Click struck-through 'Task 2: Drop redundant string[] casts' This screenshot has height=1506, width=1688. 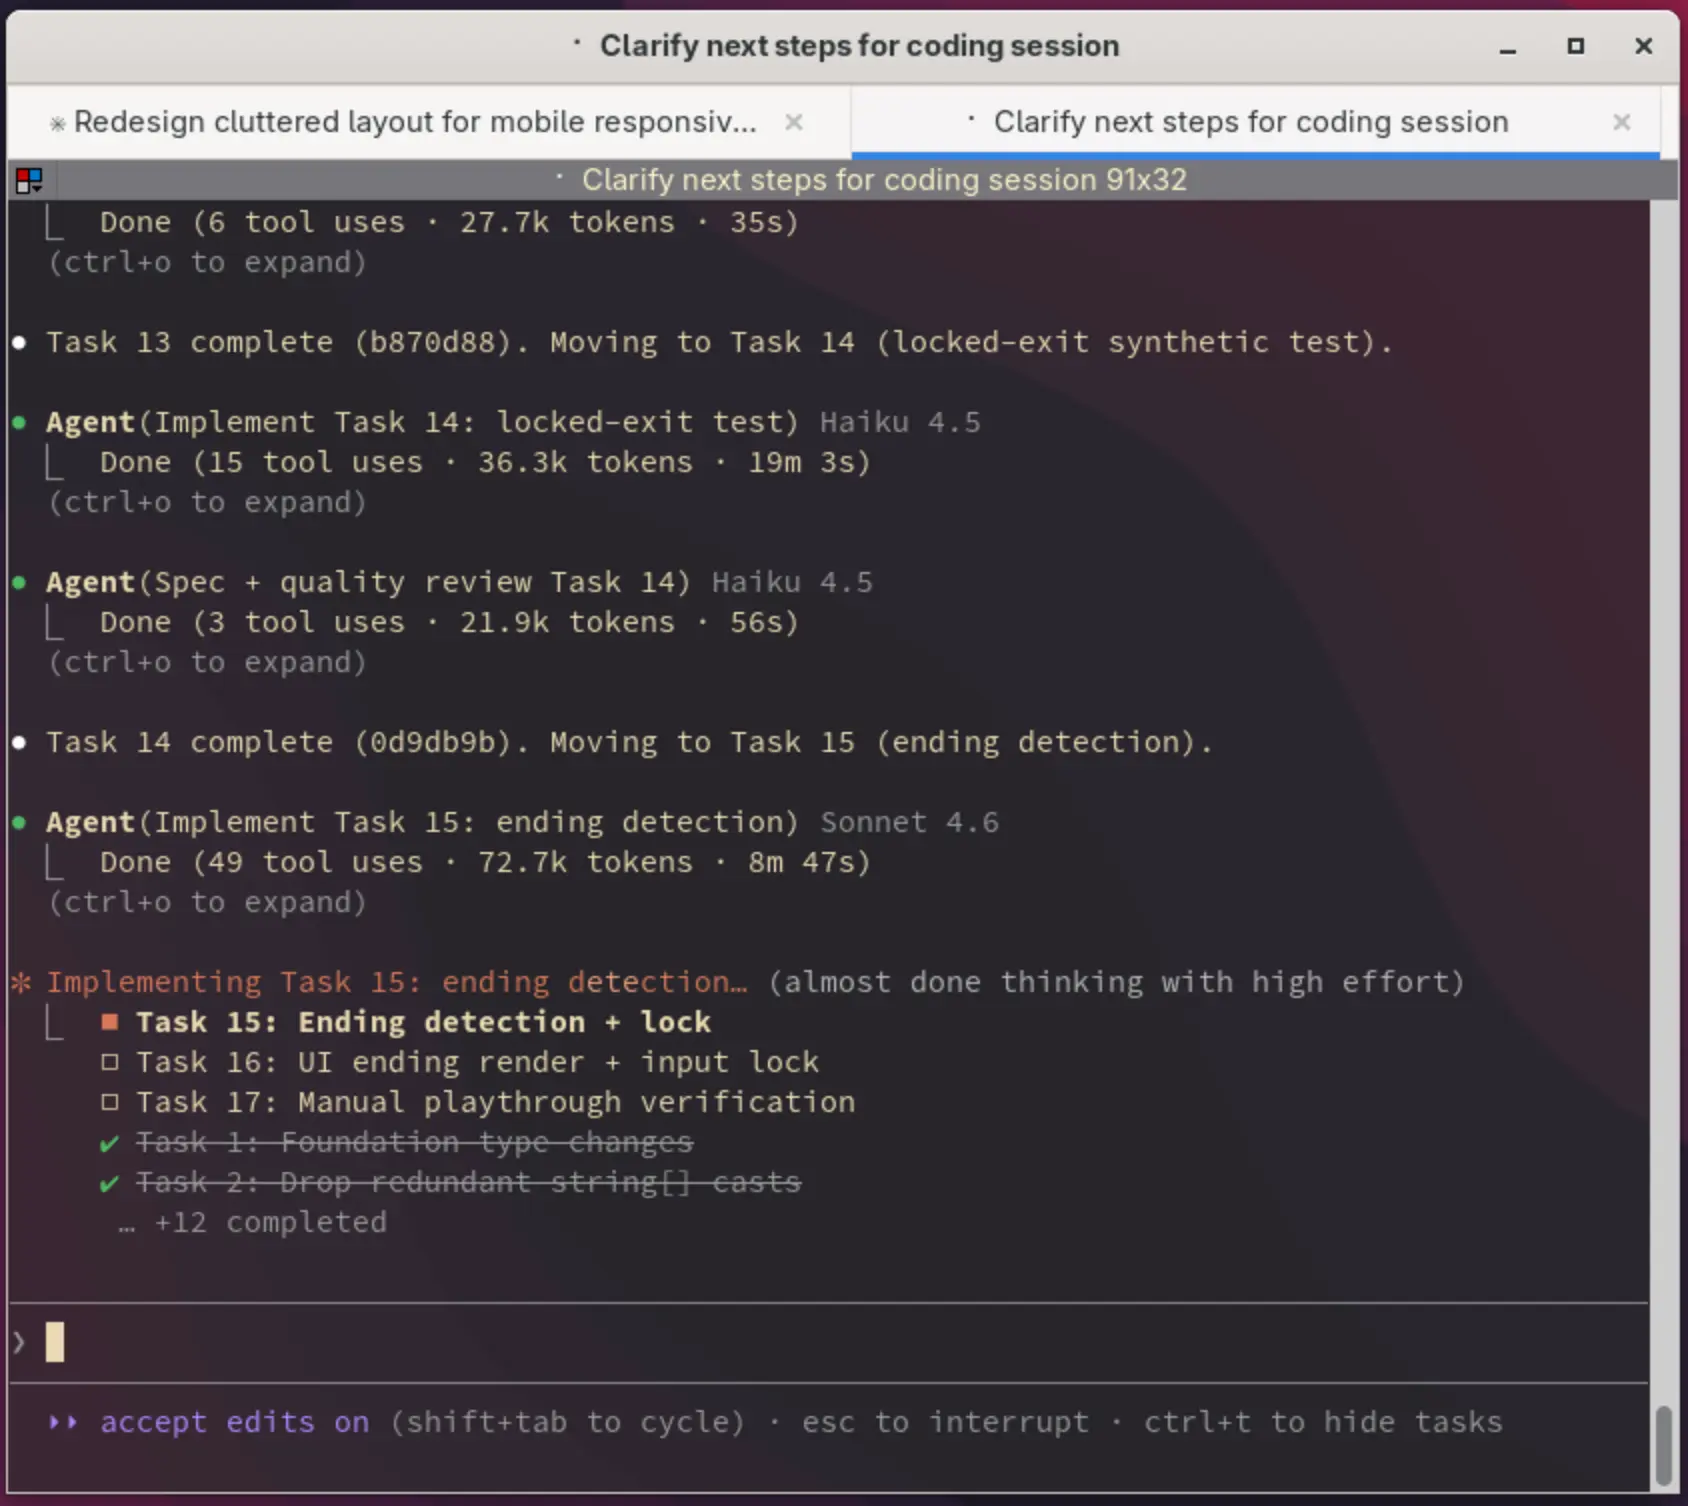[x=468, y=1182]
